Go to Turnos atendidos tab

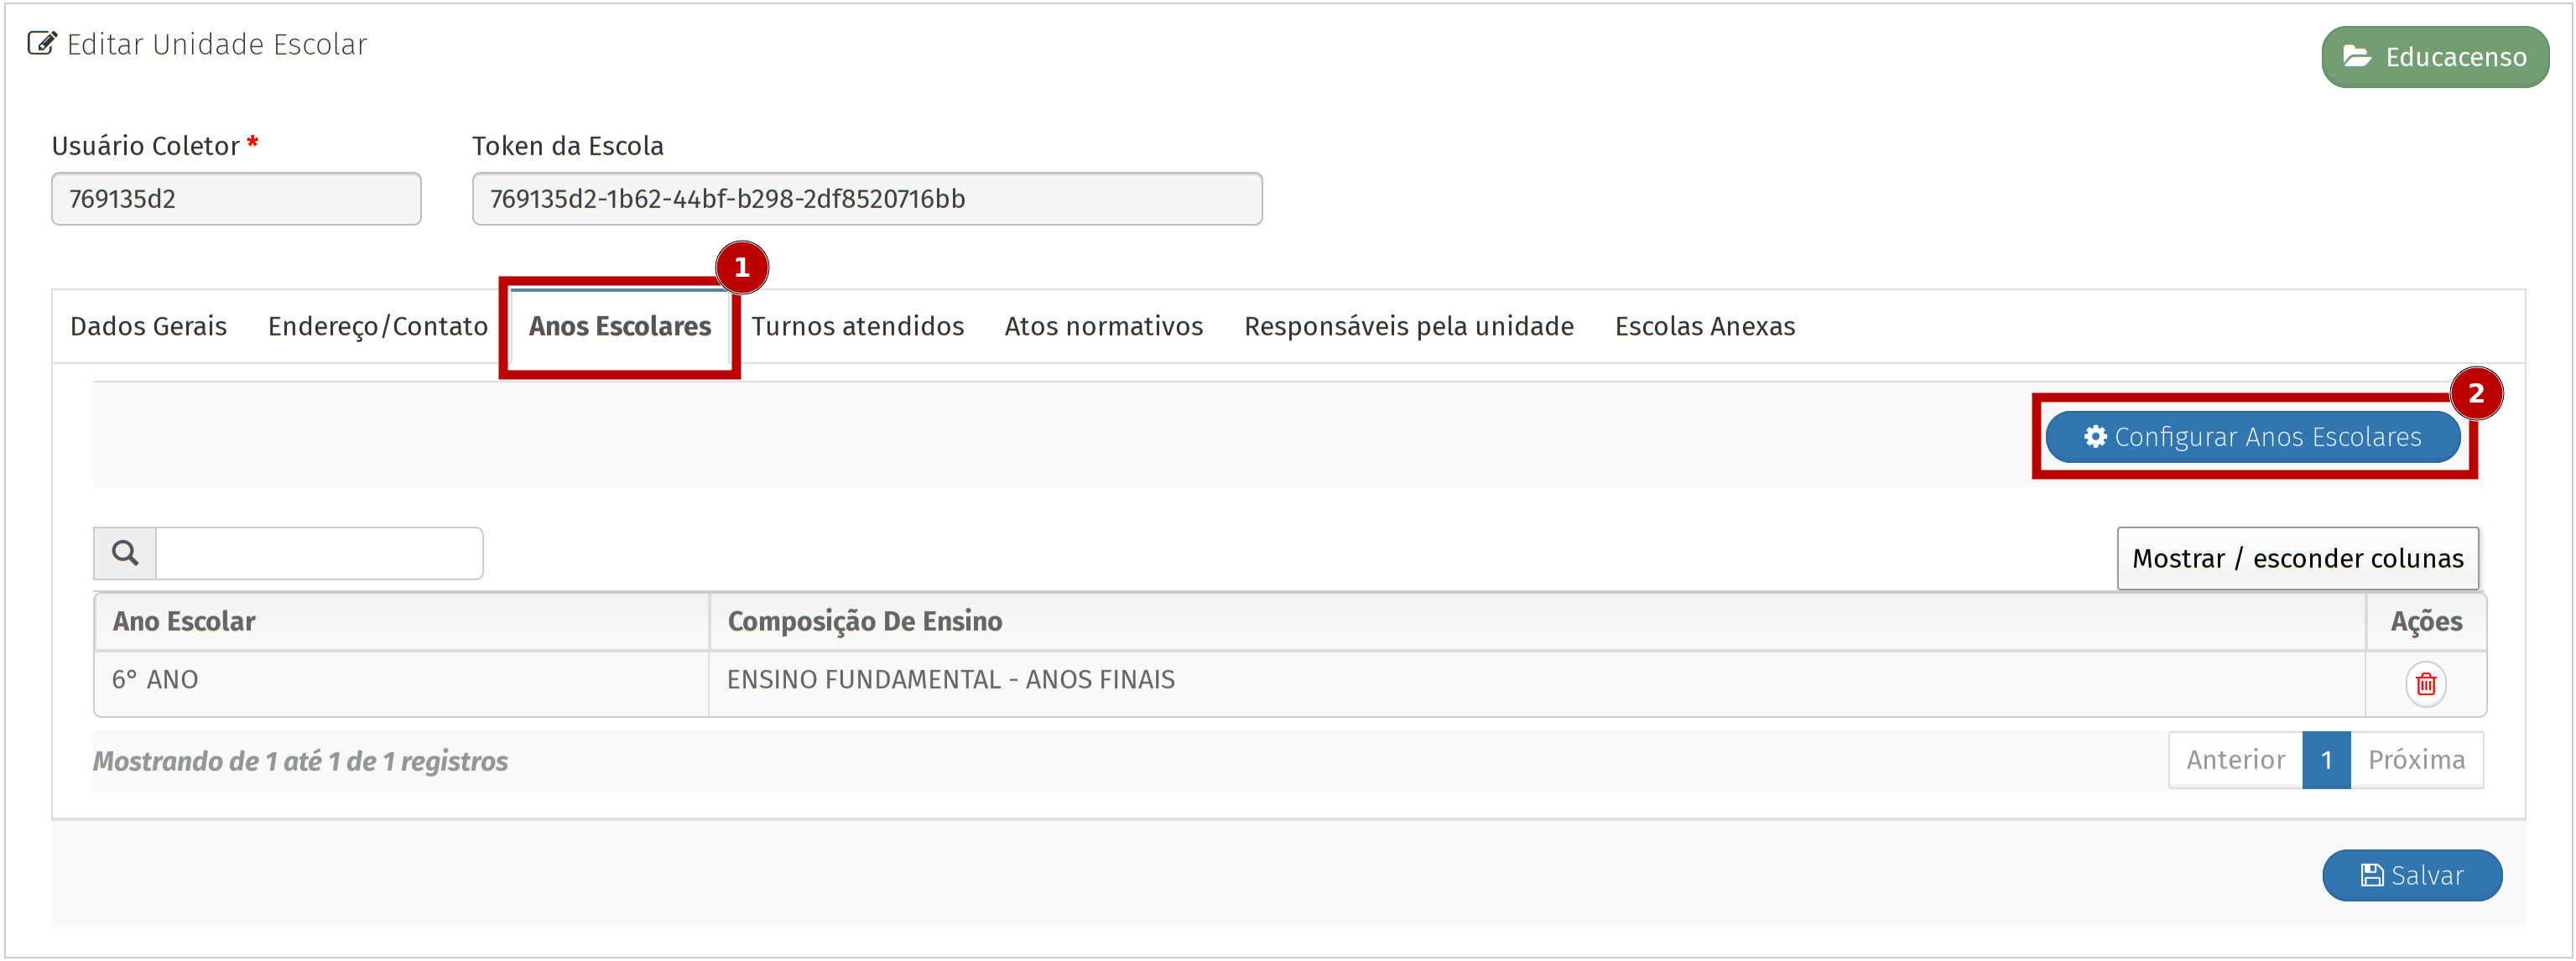pos(857,326)
